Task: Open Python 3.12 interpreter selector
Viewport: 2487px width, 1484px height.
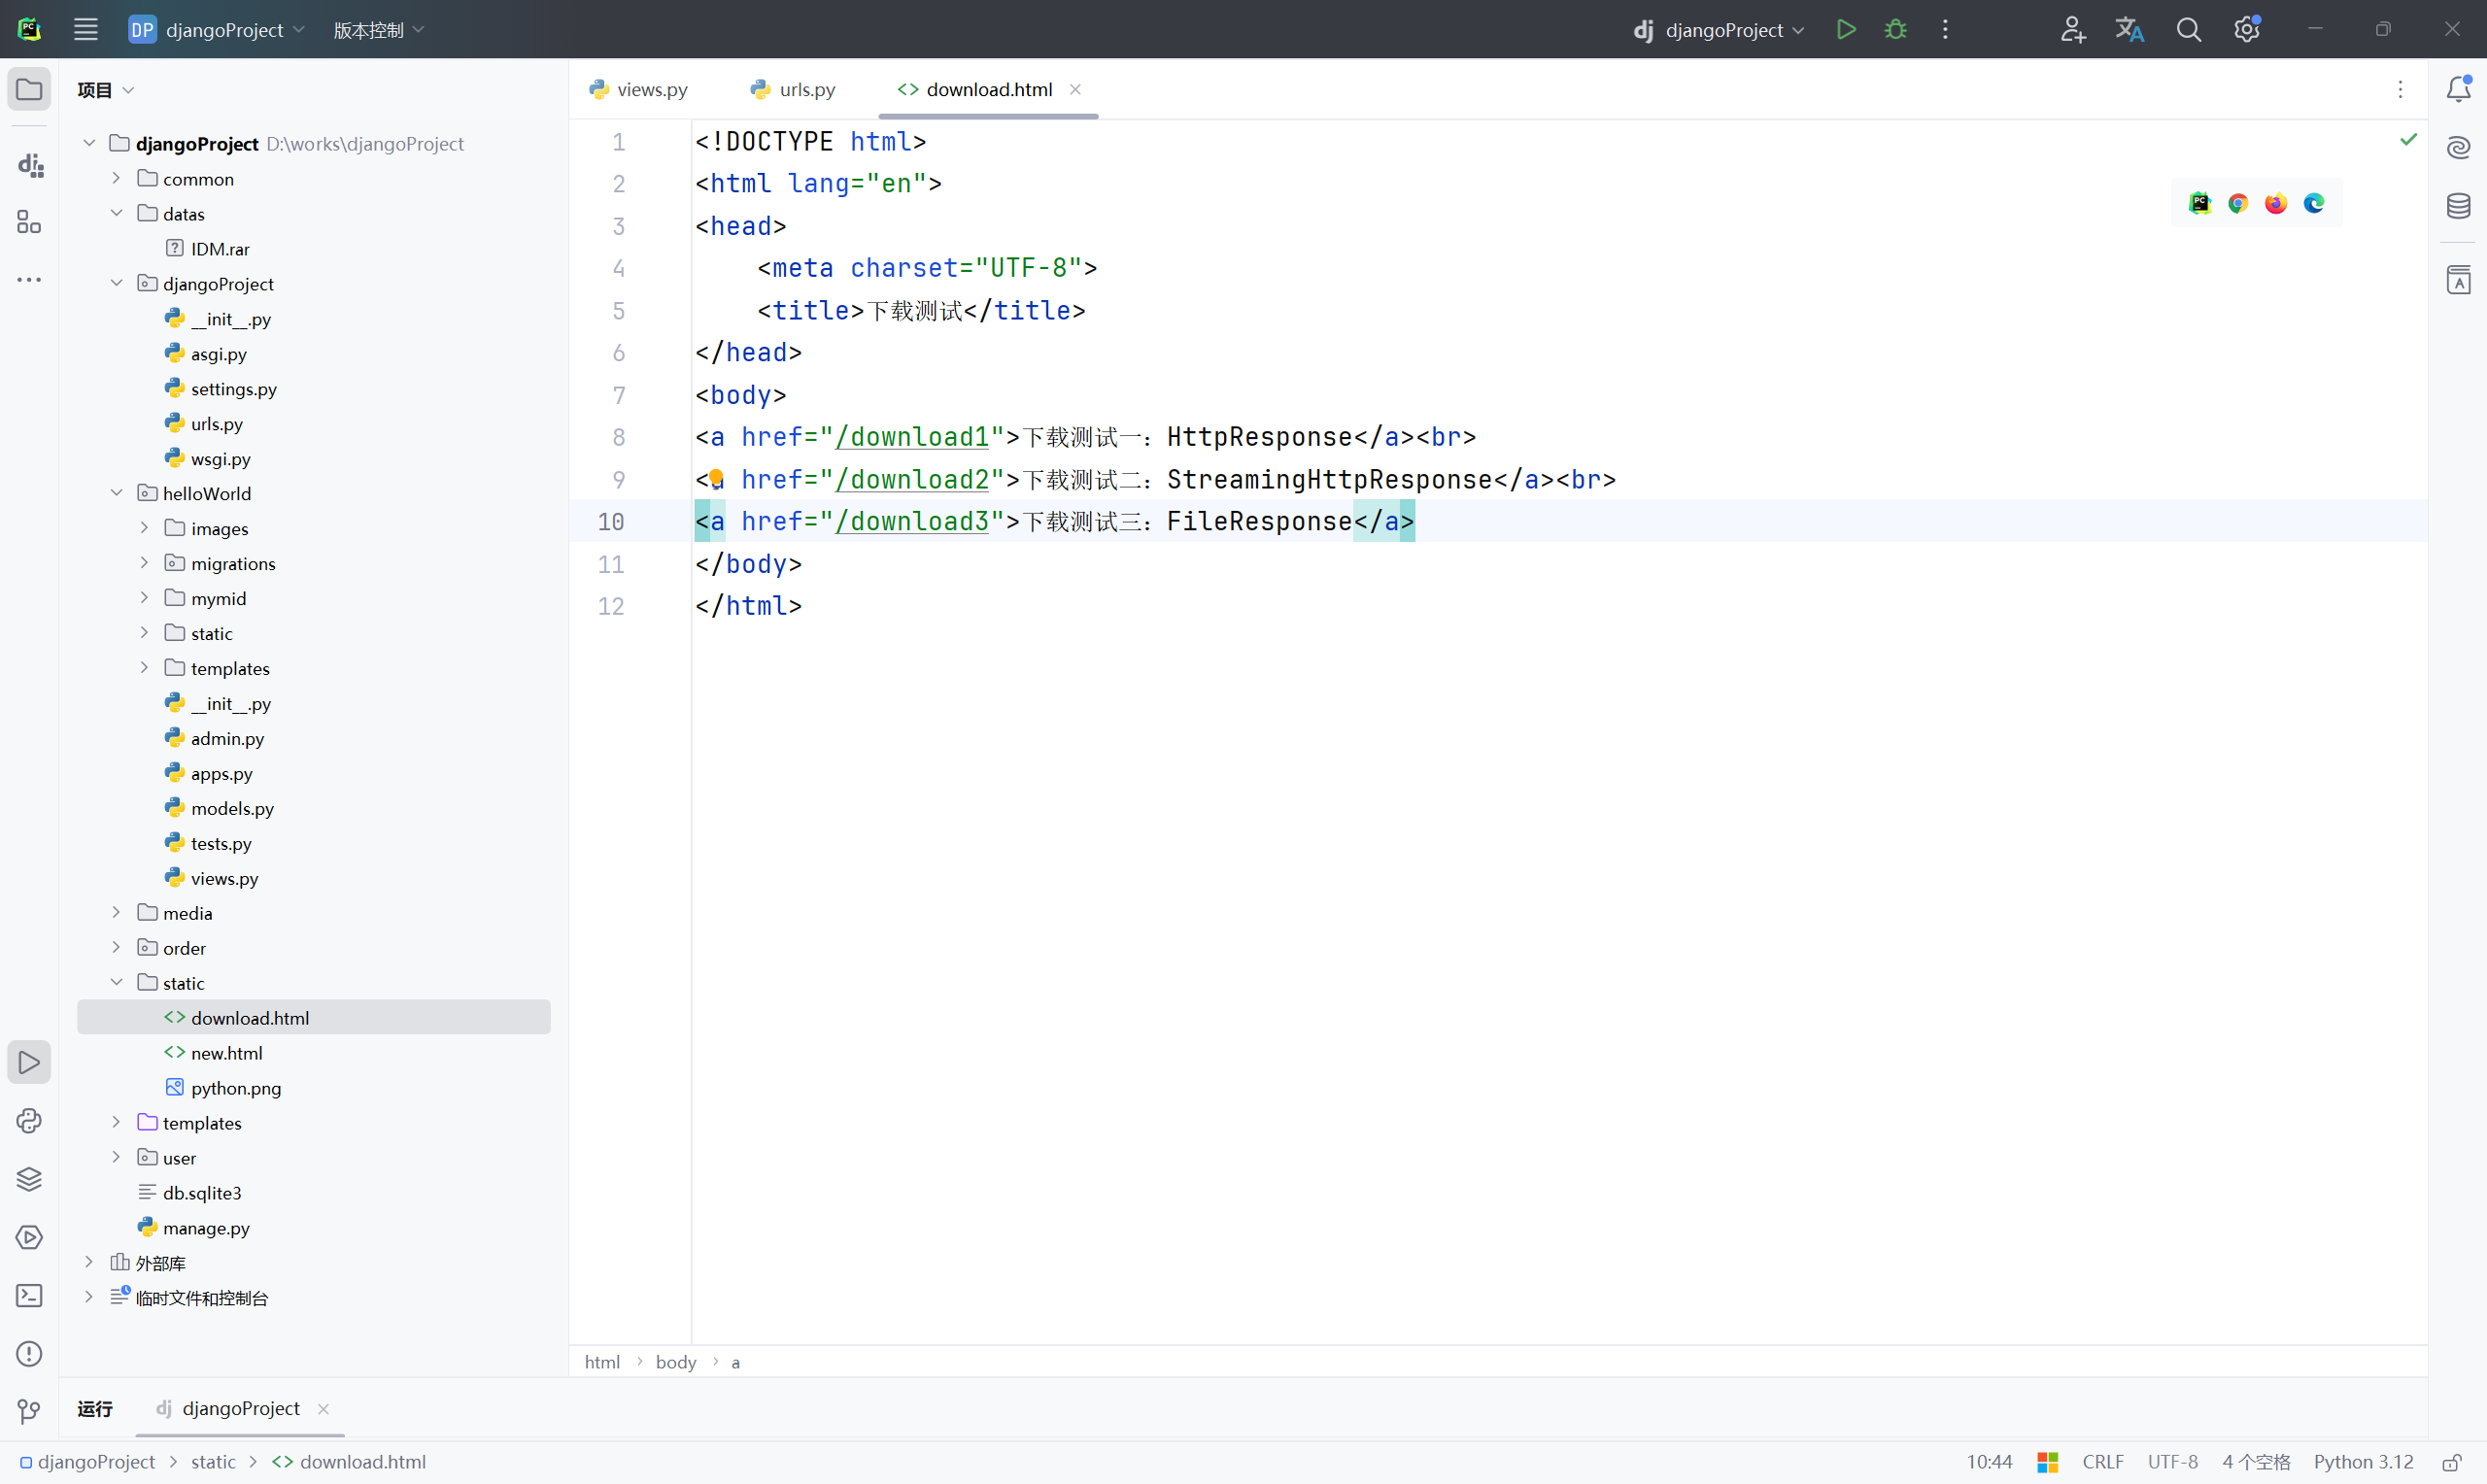Action: click(x=2363, y=1462)
